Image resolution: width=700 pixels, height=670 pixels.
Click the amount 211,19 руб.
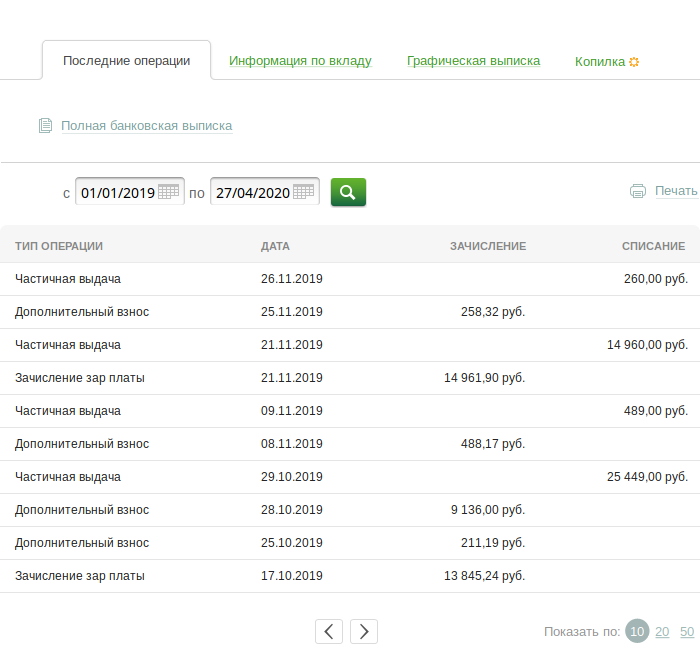tap(493, 543)
